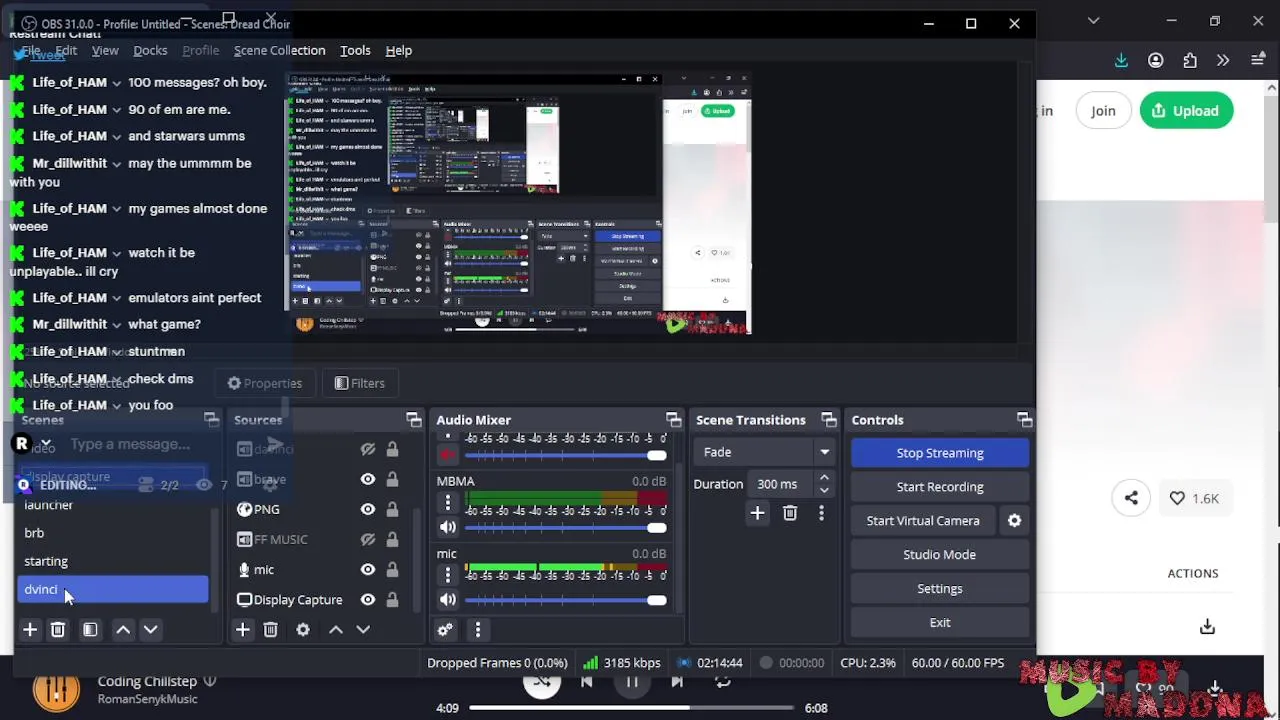Image resolution: width=1280 pixels, height=720 pixels.
Task: Move the source down in the Sources list
Action: click(363, 629)
